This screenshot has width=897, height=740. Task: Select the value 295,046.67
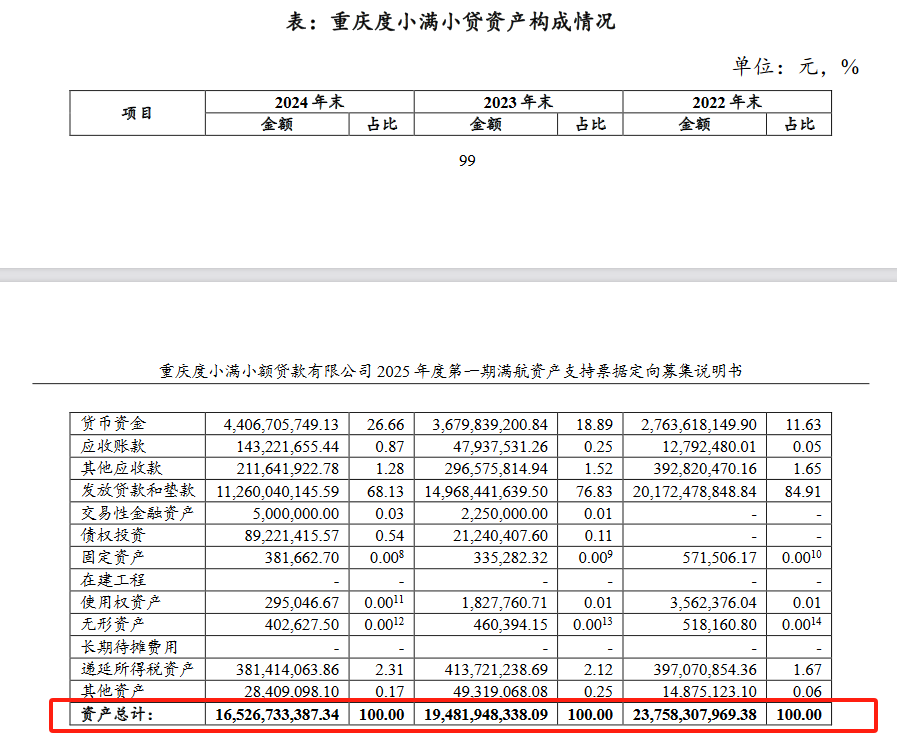[301, 603]
